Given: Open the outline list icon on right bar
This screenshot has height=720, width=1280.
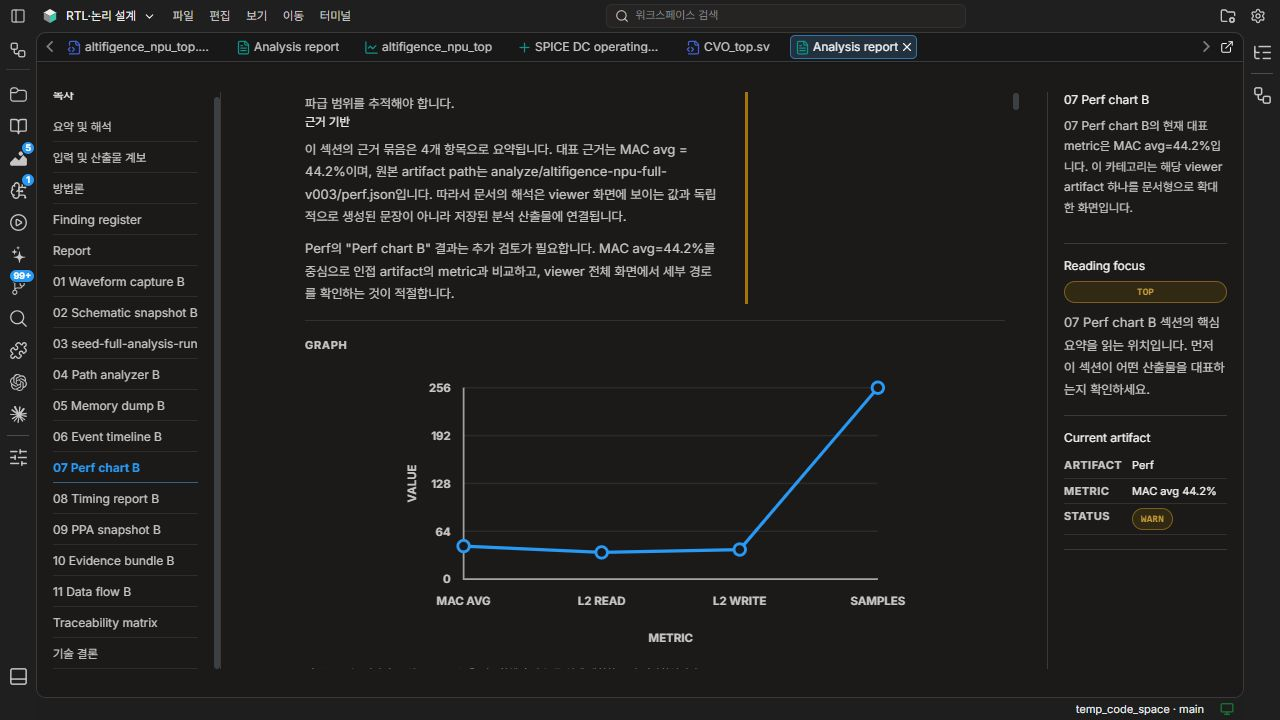Looking at the screenshot, I should 1262,53.
